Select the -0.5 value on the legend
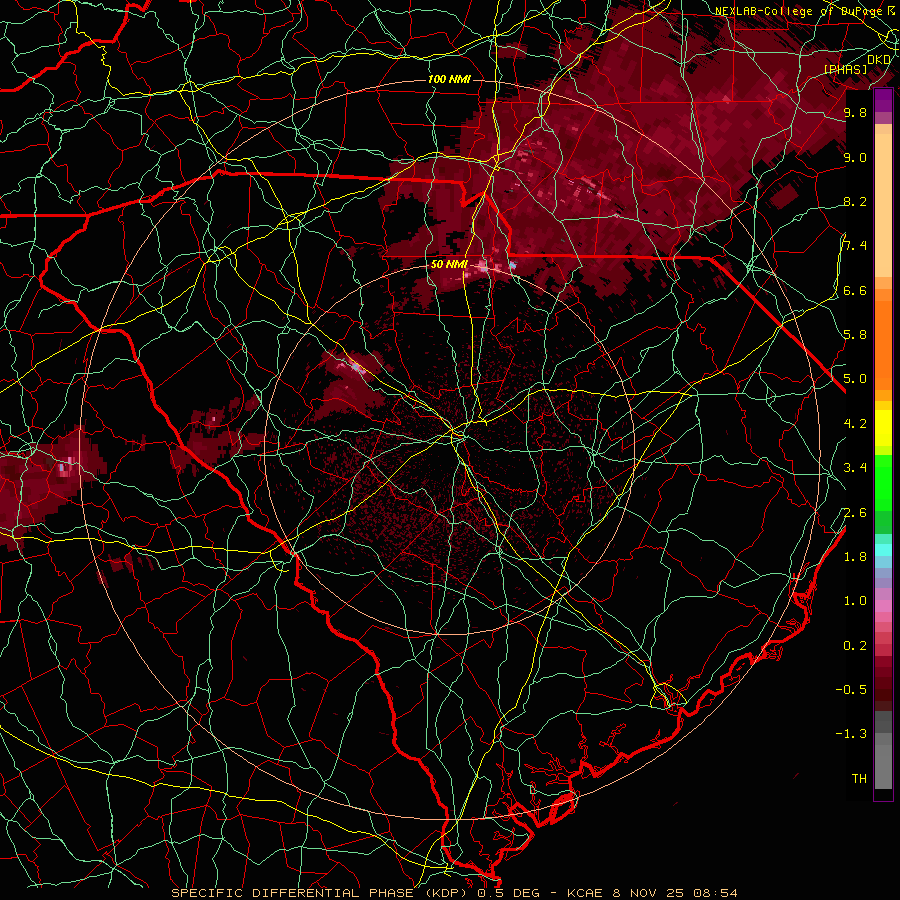The image size is (900, 900). tap(851, 689)
